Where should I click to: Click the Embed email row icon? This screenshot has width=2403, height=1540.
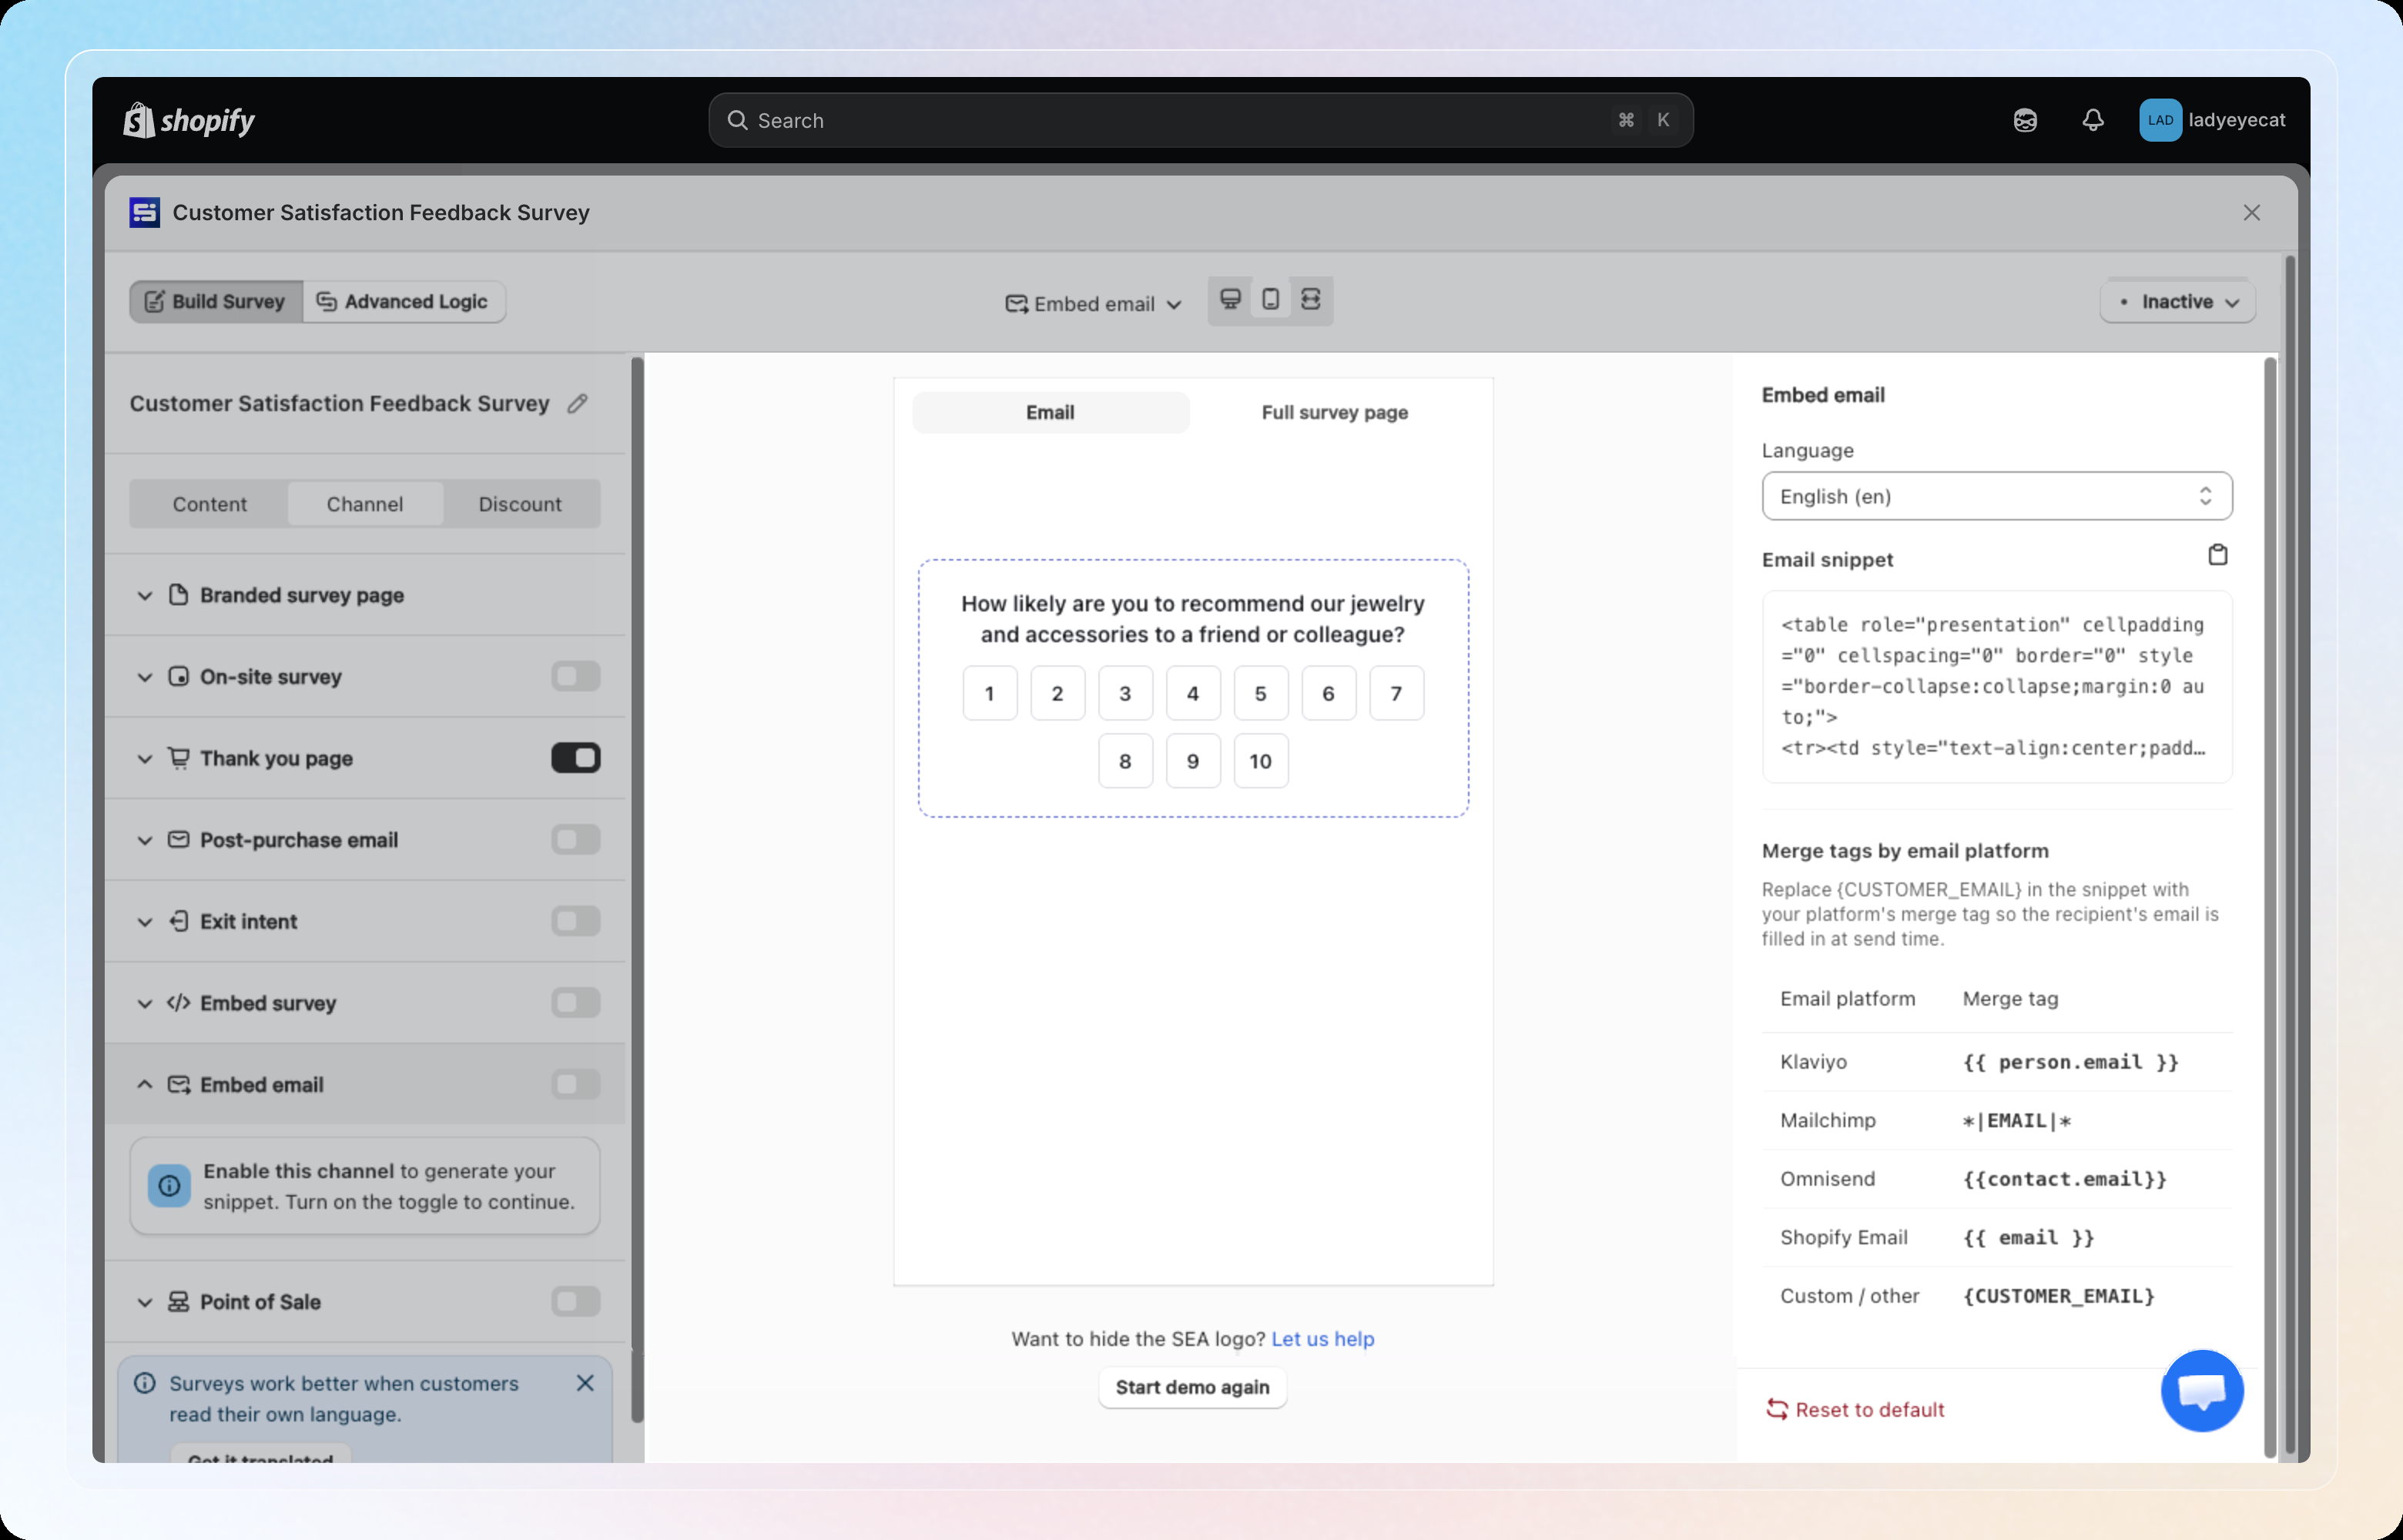pos(178,1085)
